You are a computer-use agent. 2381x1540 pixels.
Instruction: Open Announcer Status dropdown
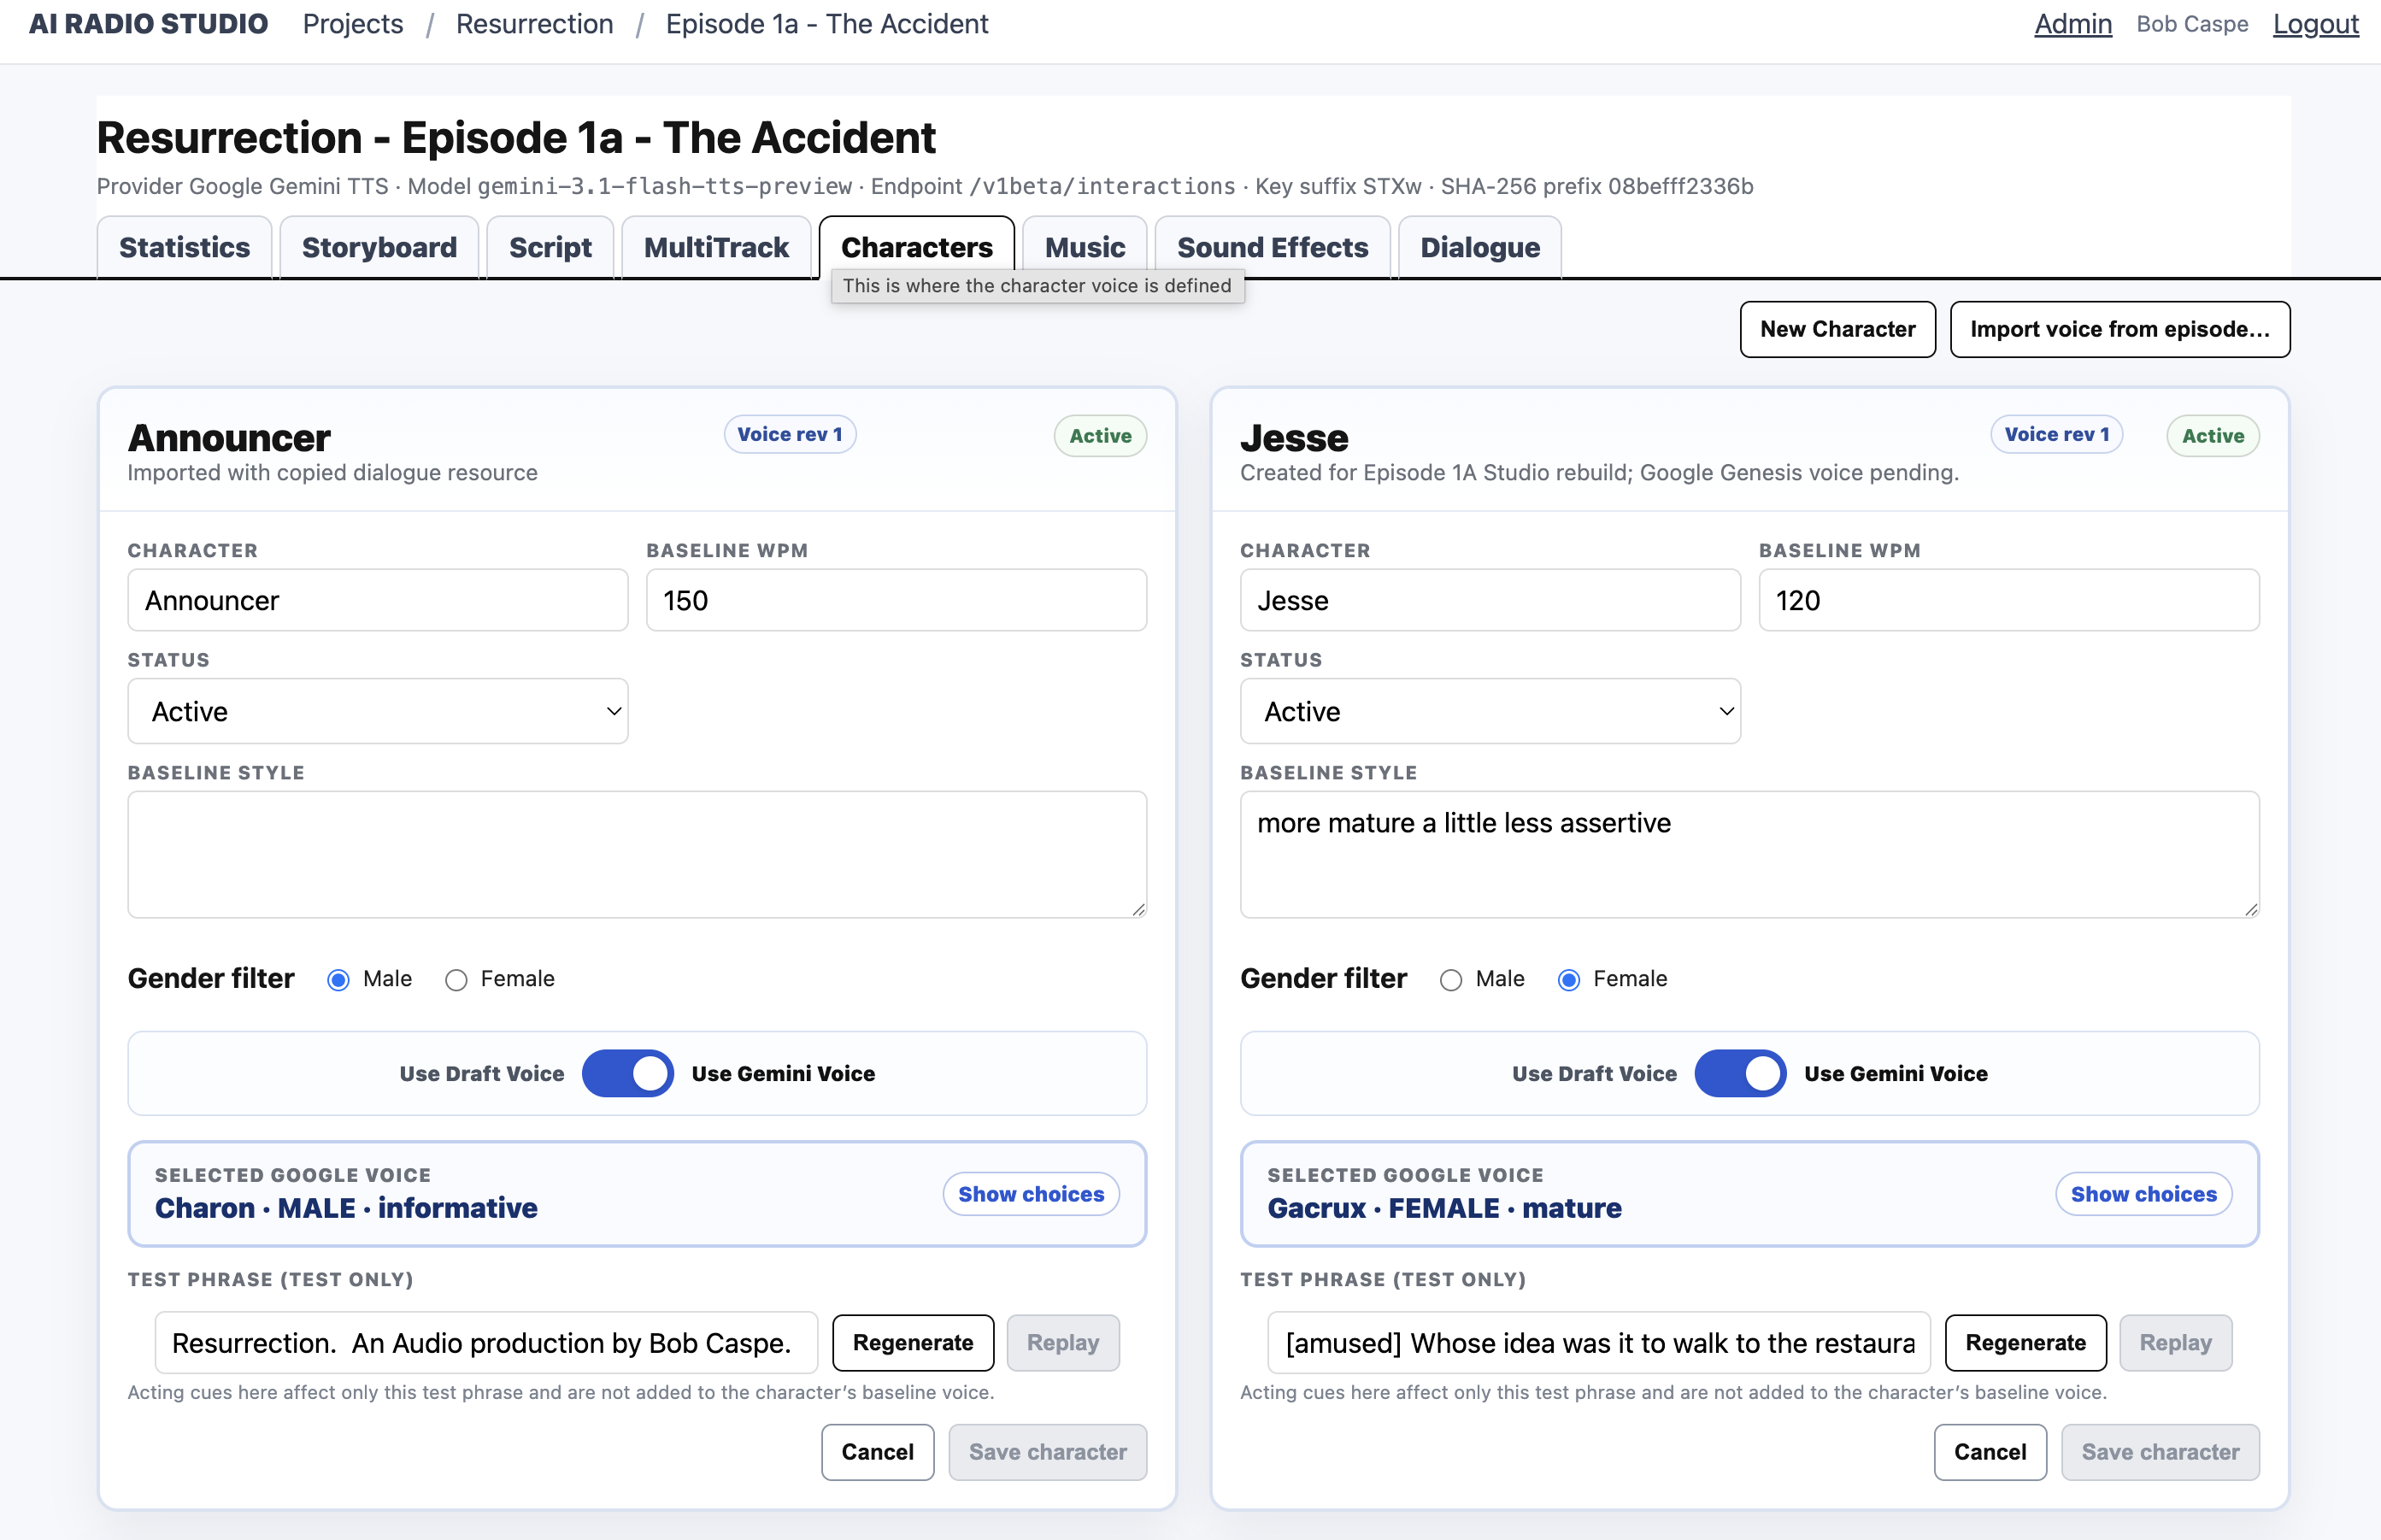point(378,711)
